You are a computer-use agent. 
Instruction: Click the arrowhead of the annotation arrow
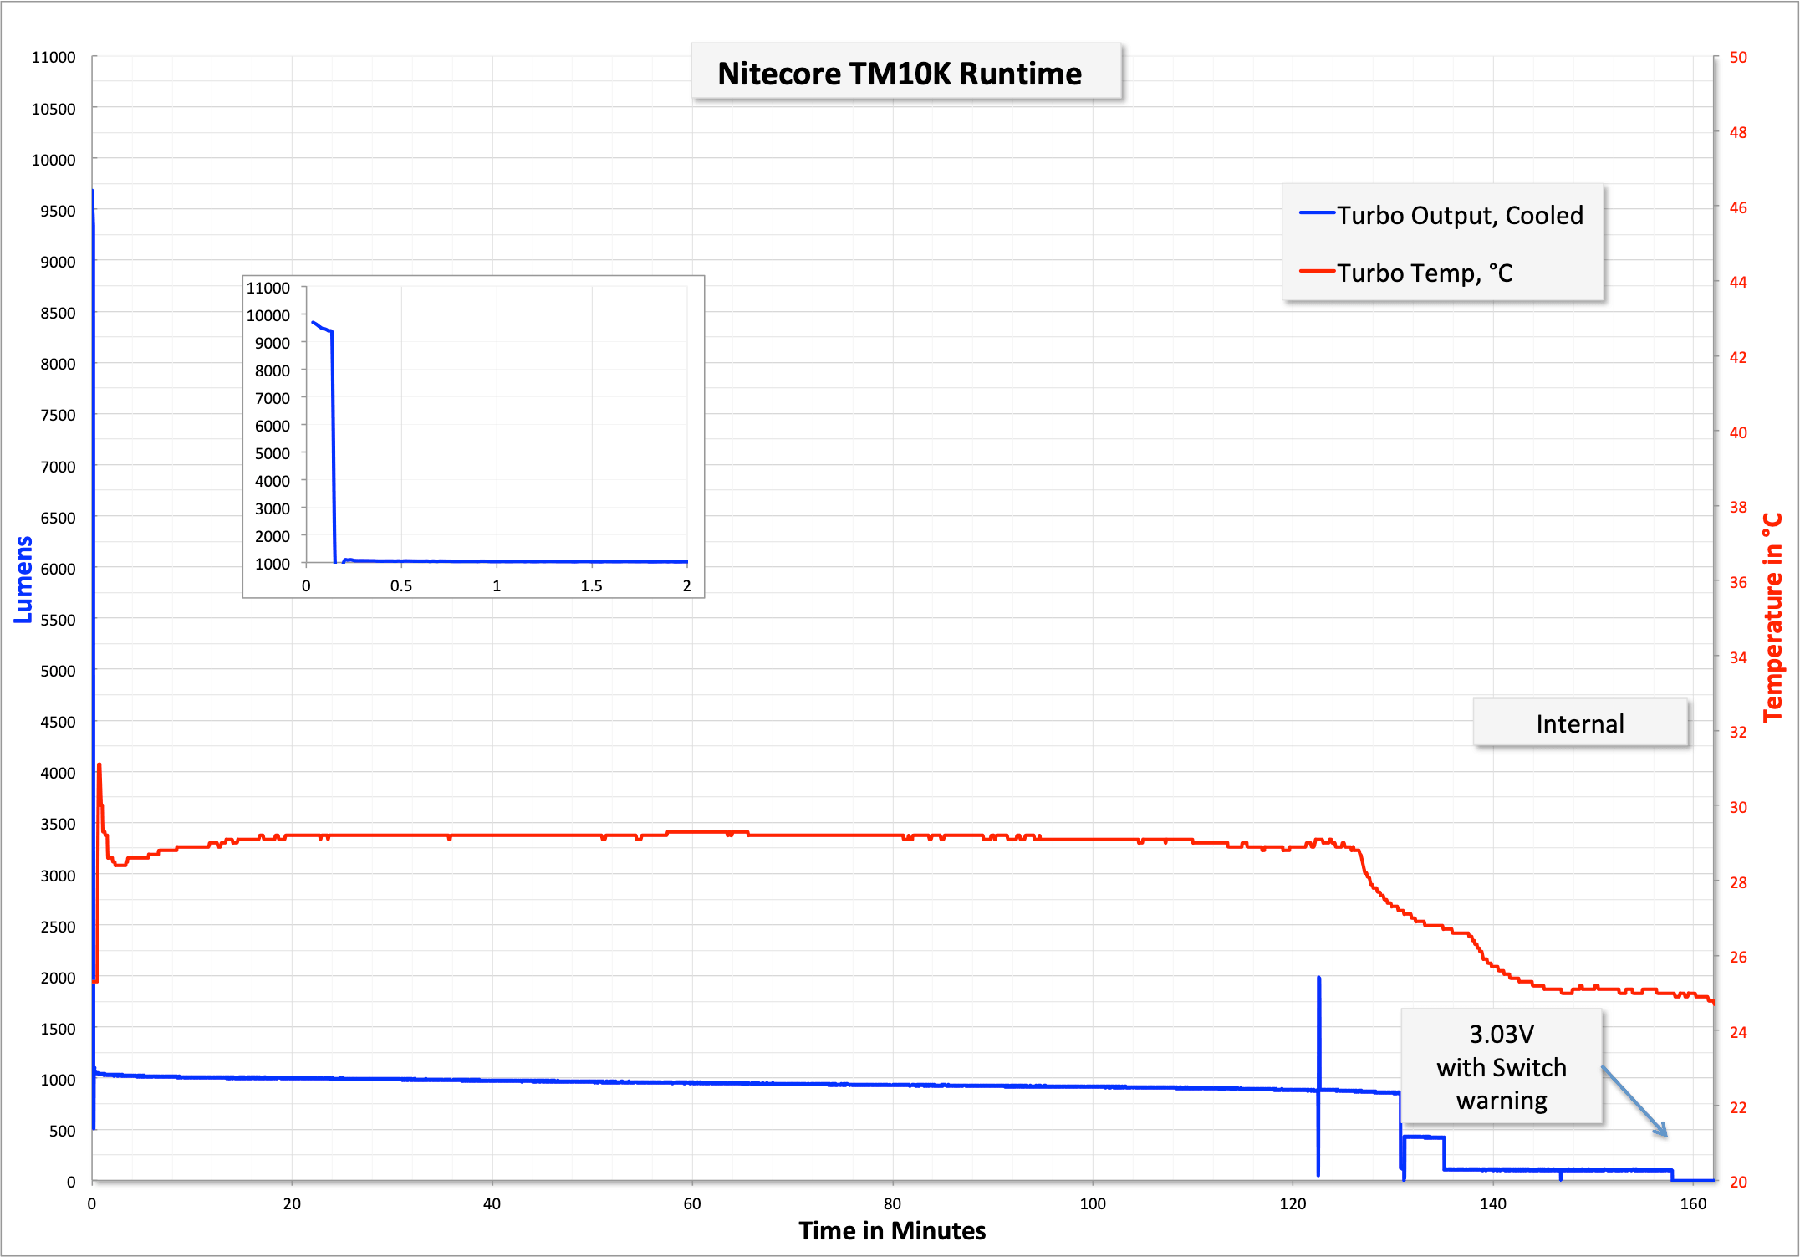pyautogui.click(x=1664, y=1134)
